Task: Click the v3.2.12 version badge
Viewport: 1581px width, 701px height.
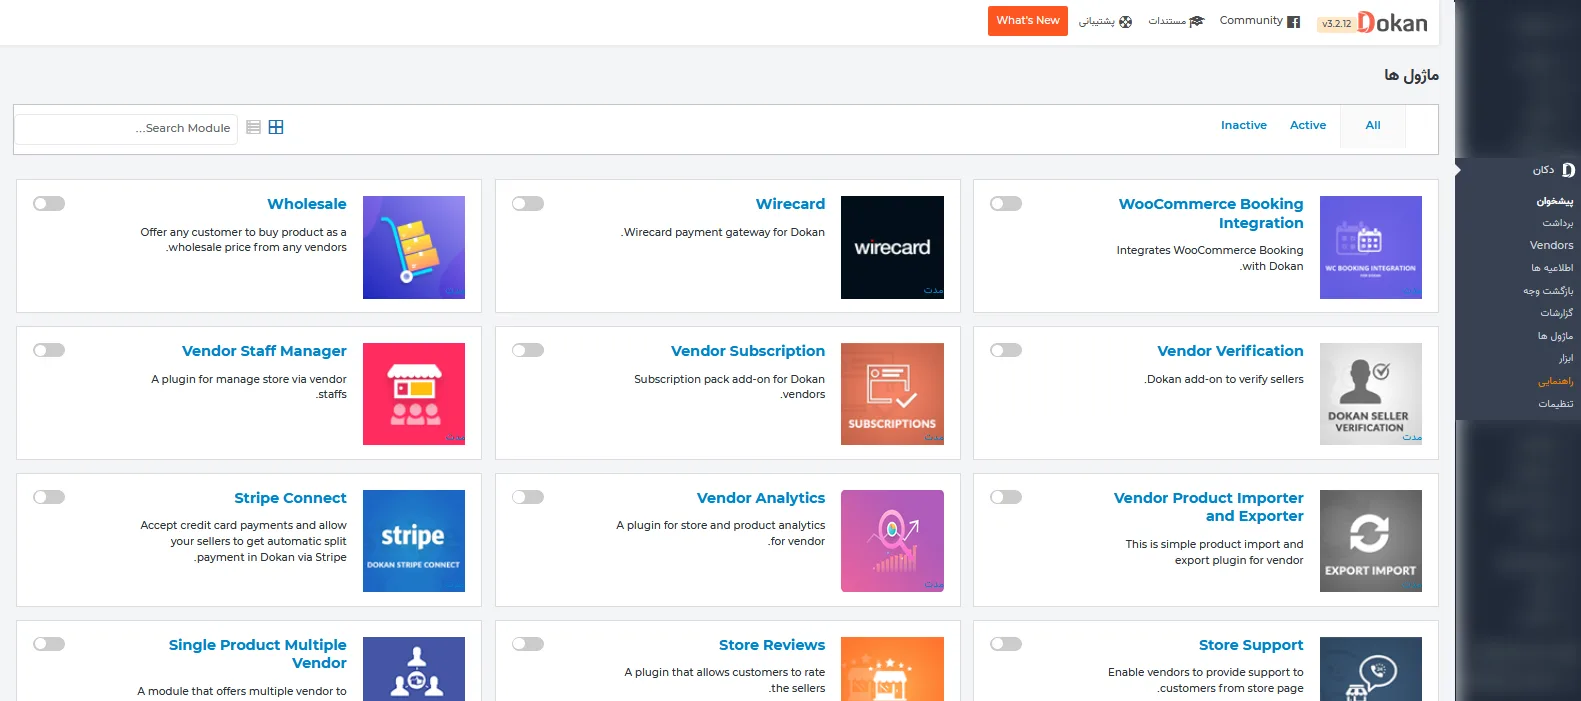Action: [1336, 23]
